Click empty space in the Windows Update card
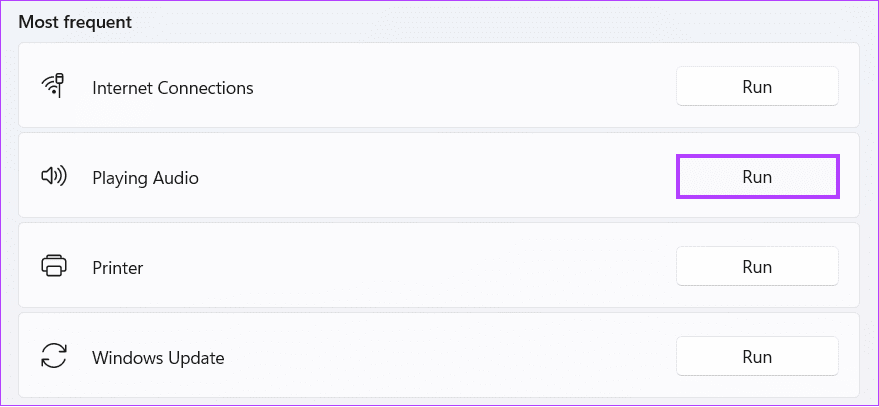Image resolution: width=879 pixels, height=407 pixels. click(448, 356)
